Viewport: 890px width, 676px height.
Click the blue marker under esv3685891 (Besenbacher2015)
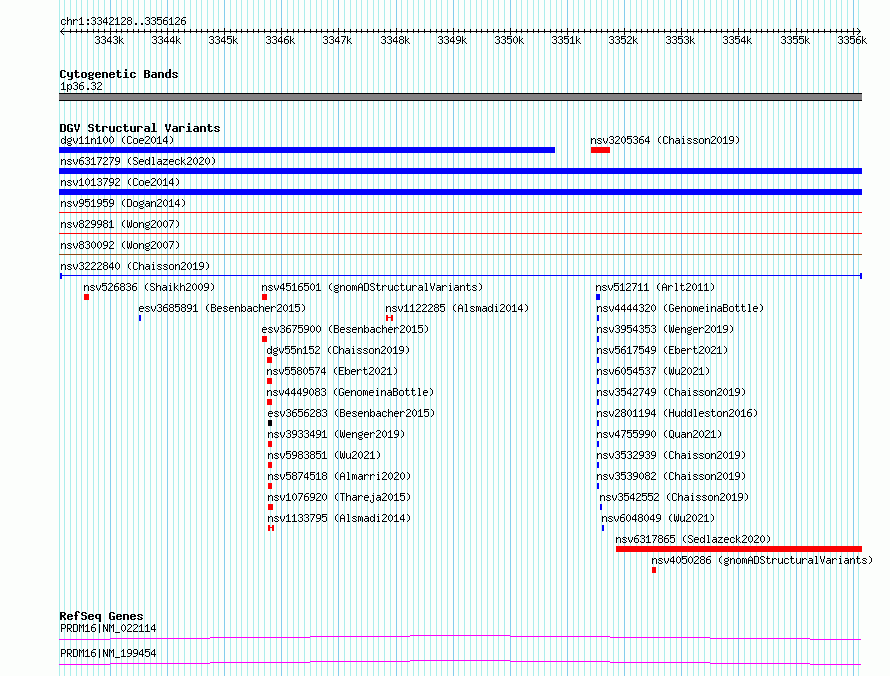(140, 318)
